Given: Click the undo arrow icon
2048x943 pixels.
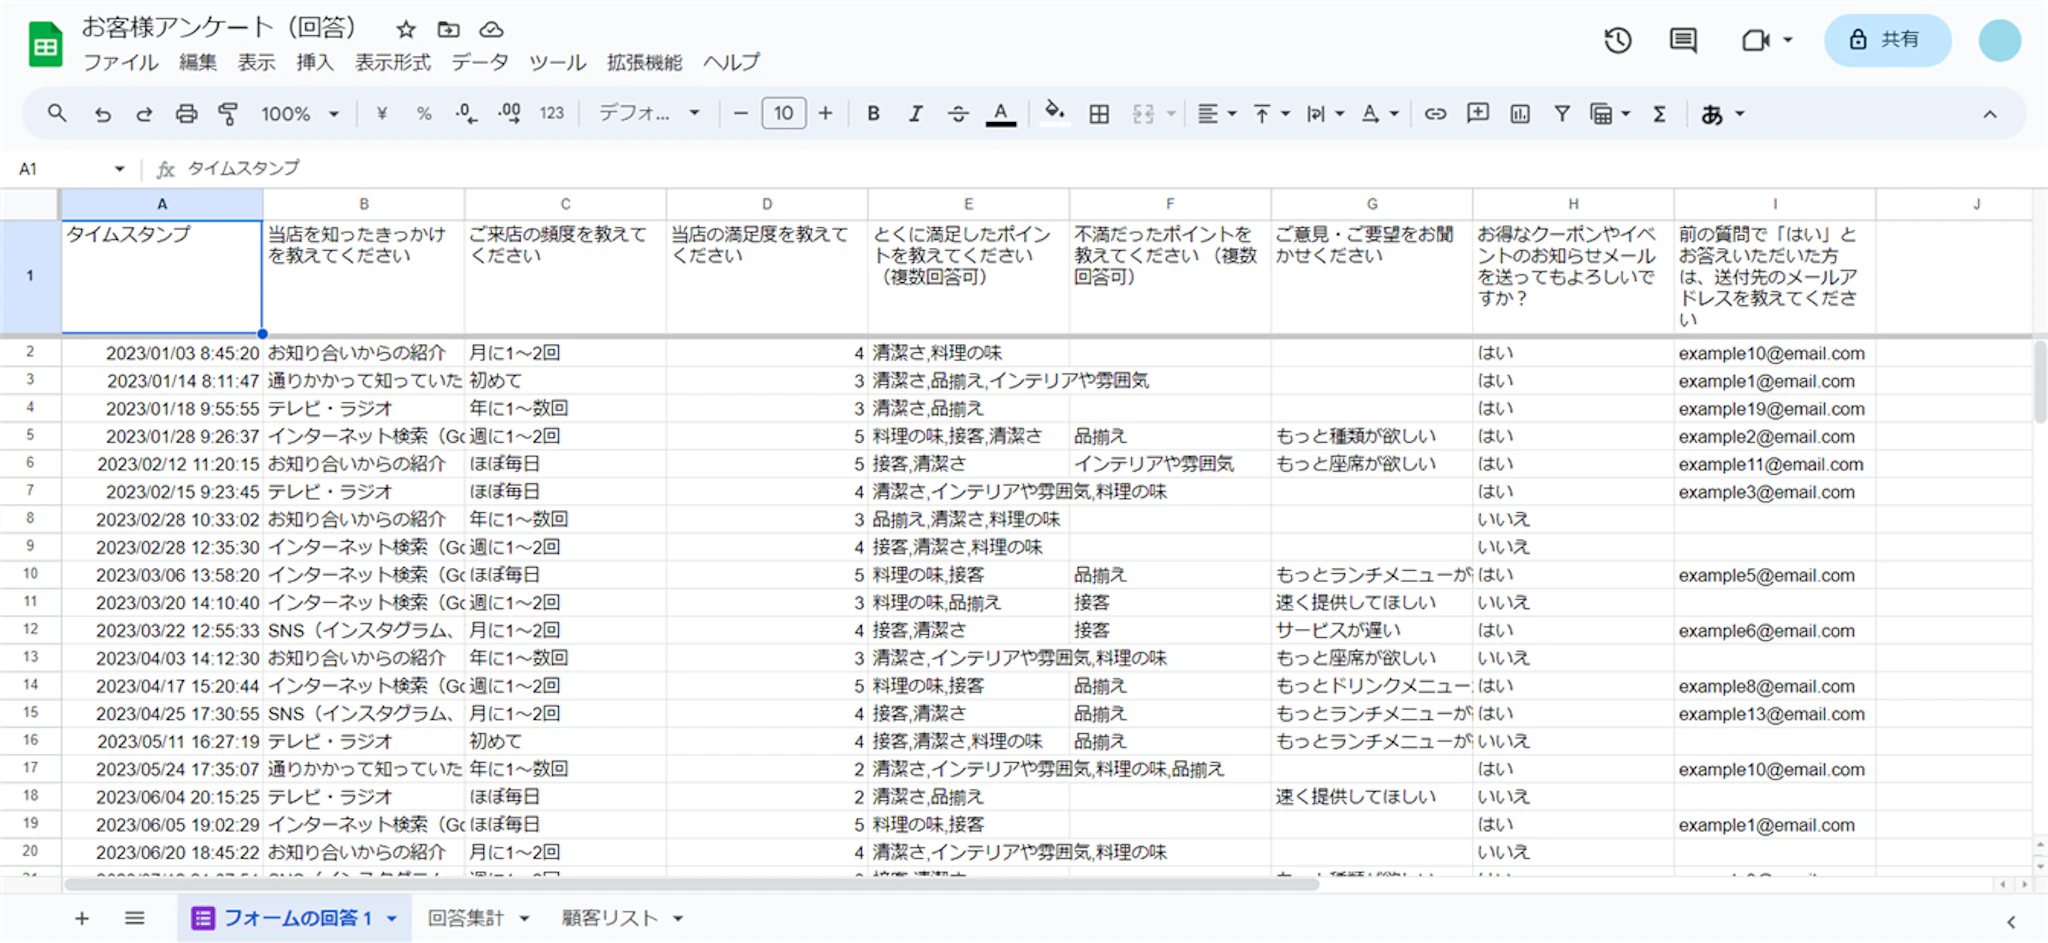Looking at the screenshot, I should click(x=102, y=114).
